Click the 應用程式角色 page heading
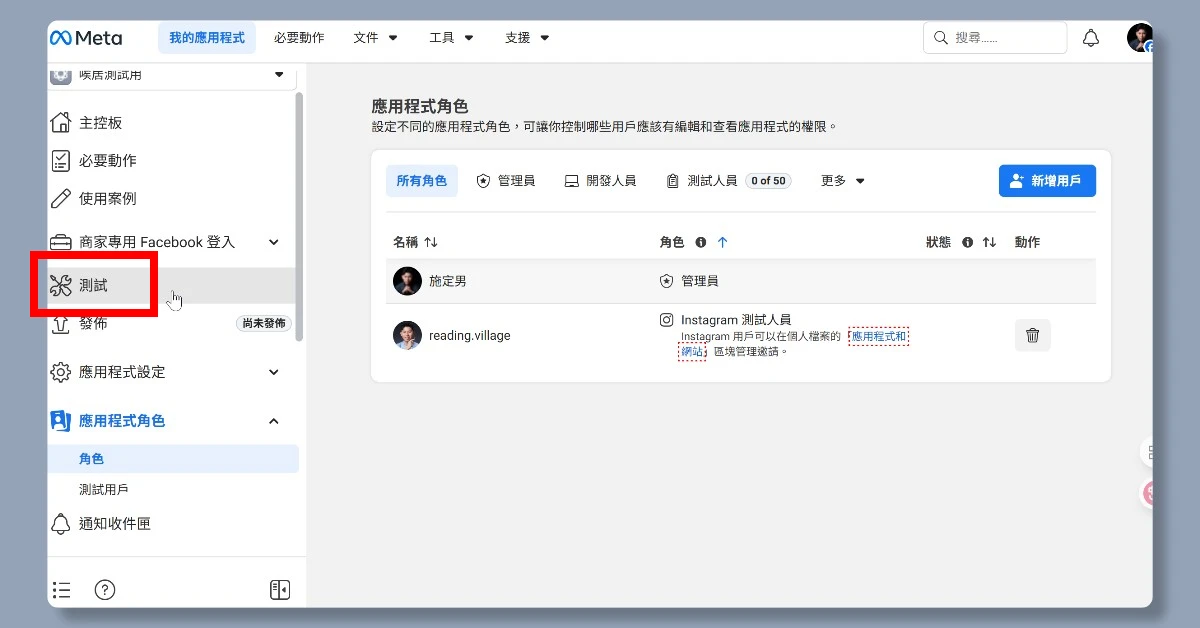Viewport: 1200px width, 628px height. click(419, 106)
